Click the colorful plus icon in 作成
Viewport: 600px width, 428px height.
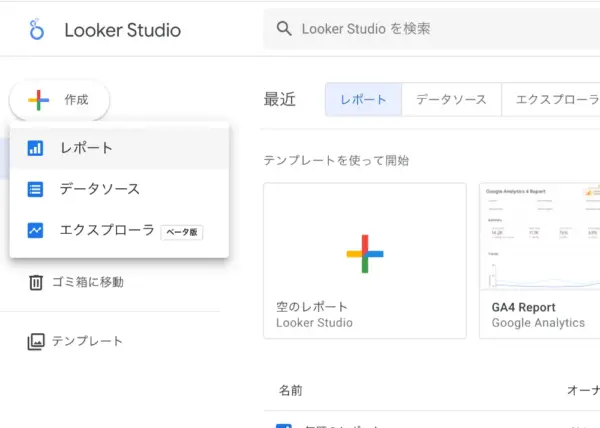coord(38,100)
